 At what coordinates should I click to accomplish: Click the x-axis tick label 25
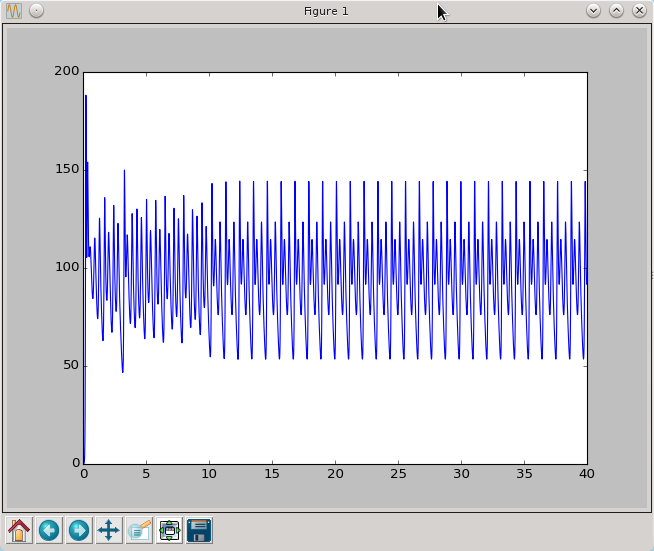coord(398,474)
